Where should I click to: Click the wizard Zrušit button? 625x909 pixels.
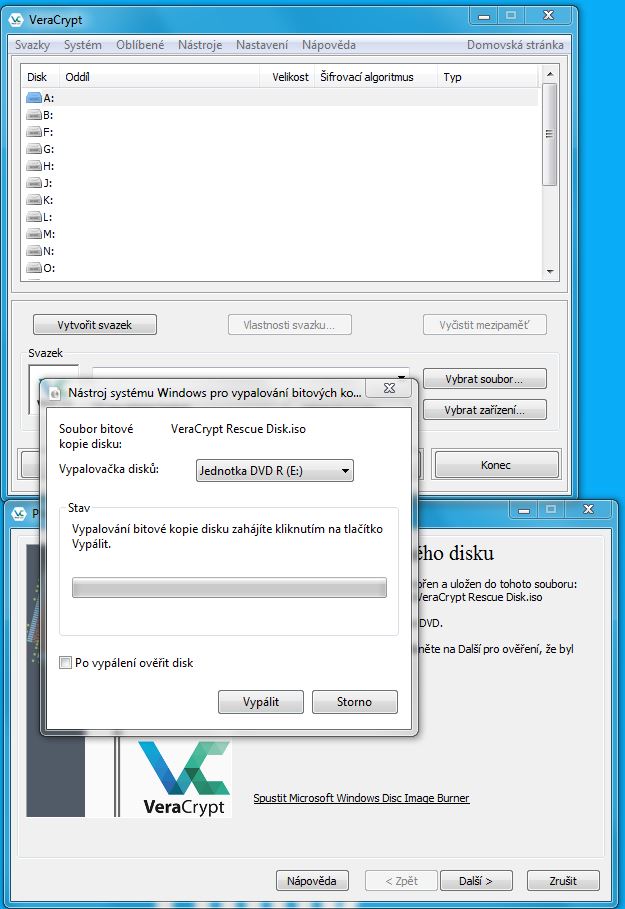(563, 881)
